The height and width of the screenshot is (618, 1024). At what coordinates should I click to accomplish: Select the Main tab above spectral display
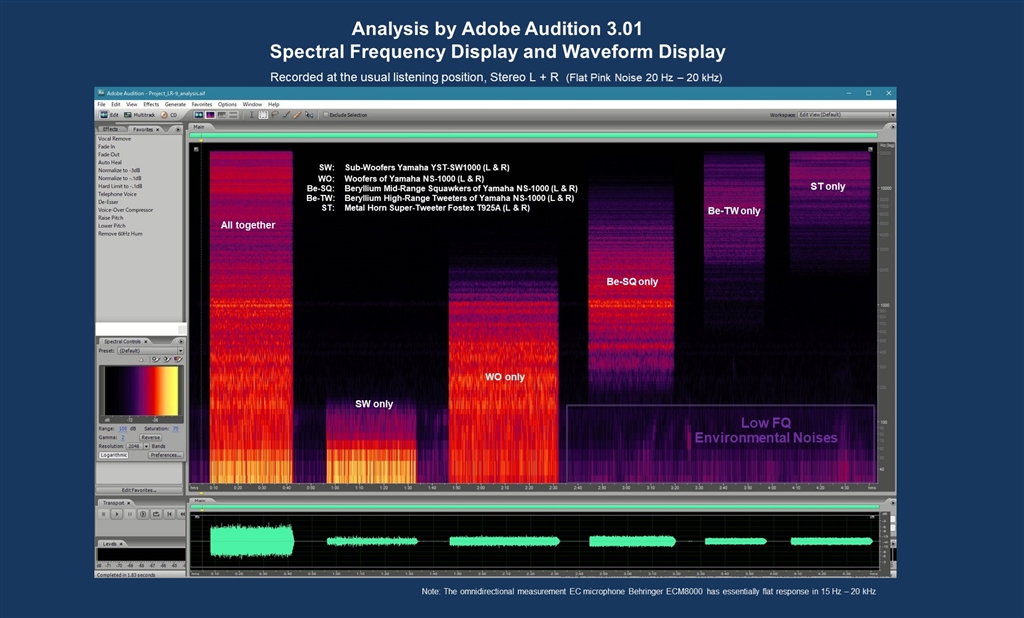(x=199, y=127)
